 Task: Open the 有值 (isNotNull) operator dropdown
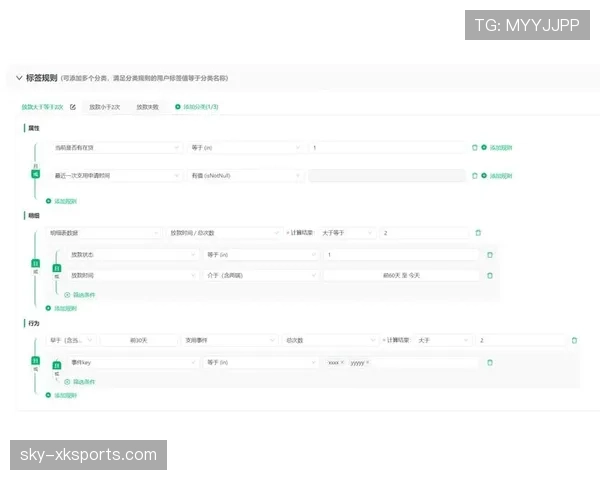tap(245, 175)
